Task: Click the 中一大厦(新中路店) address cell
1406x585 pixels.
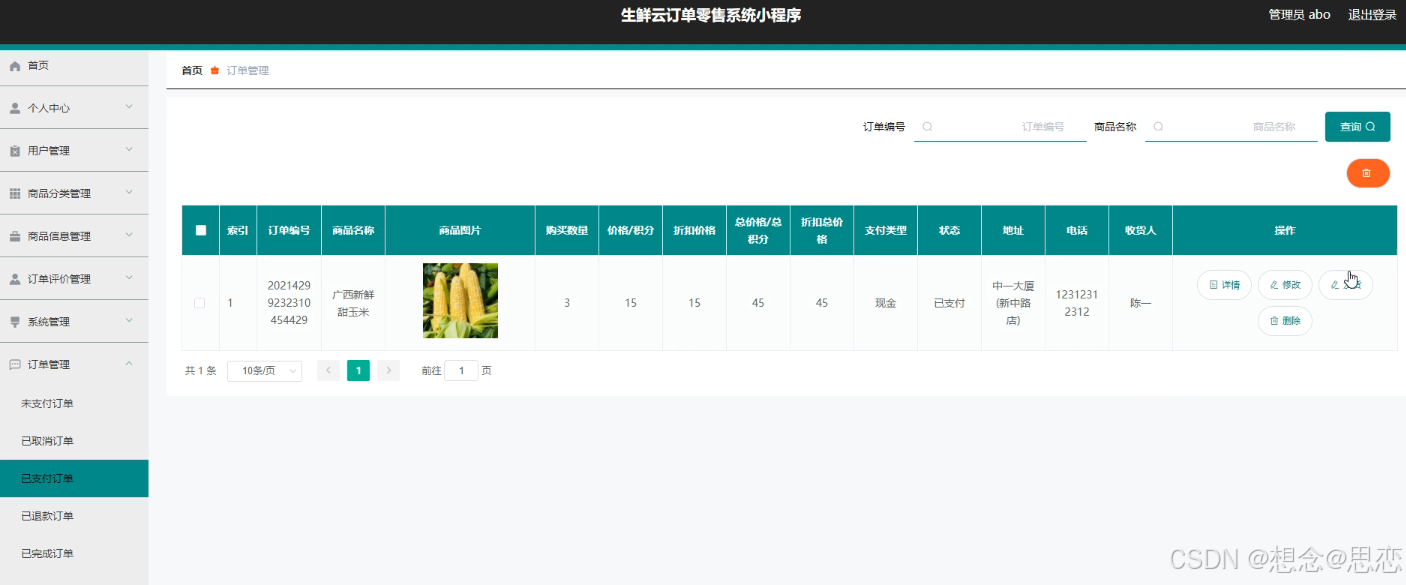Action: click(x=1013, y=303)
